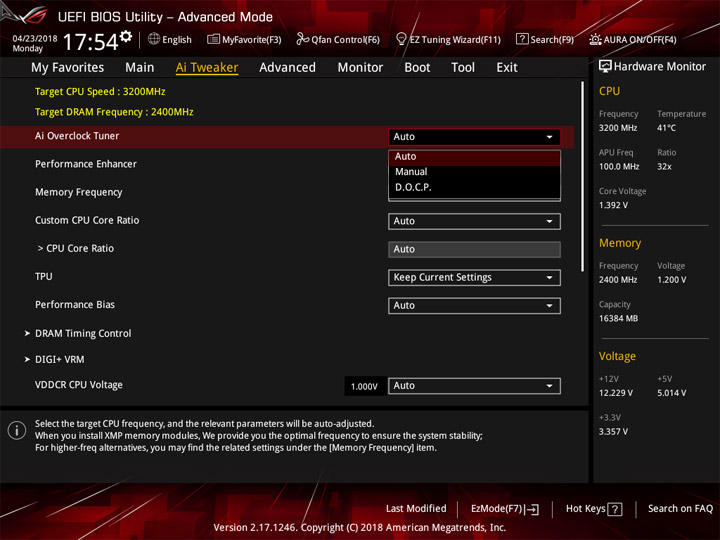Open the Ai Overclock Tuner dropdown

point(474,137)
